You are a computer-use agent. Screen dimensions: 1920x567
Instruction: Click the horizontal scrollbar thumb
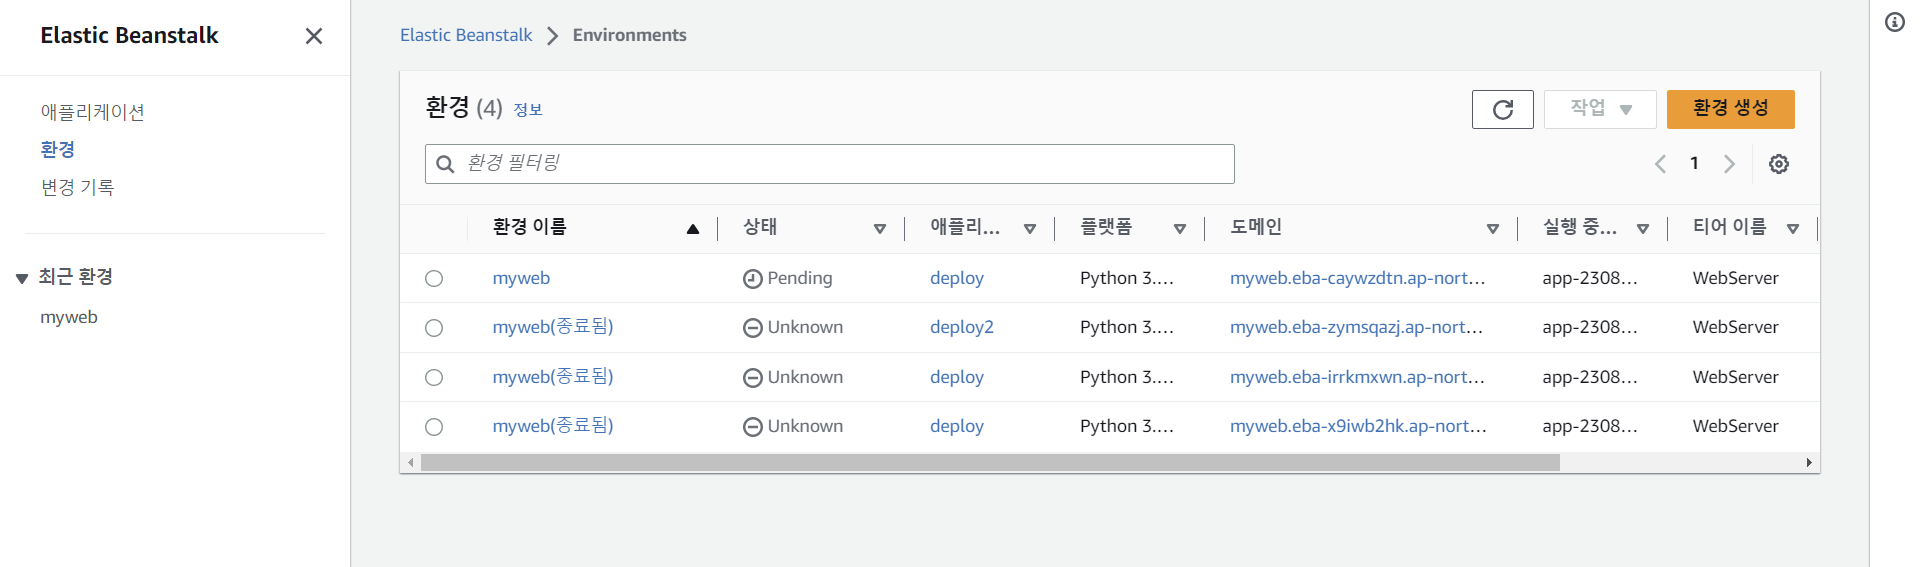click(990, 463)
